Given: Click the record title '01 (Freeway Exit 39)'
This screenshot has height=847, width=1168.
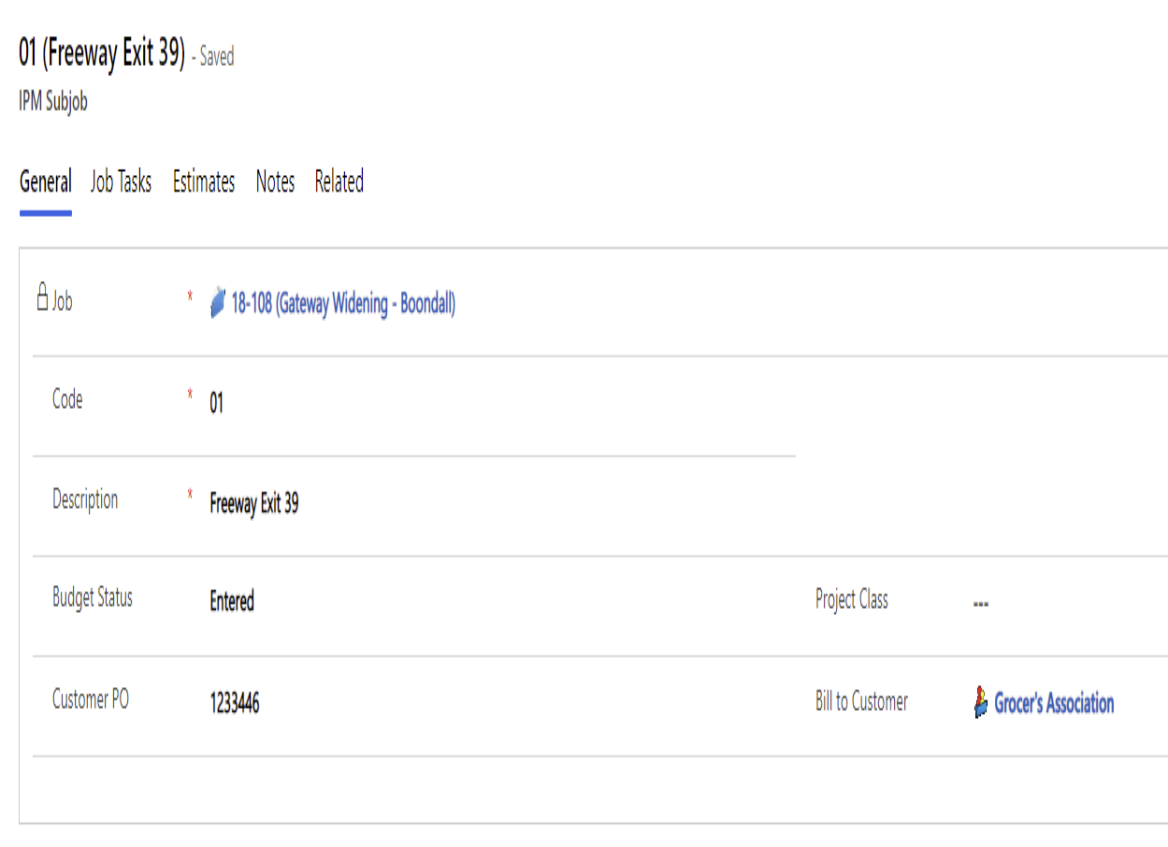Looking at the screenshot, I should pos(102,54).
